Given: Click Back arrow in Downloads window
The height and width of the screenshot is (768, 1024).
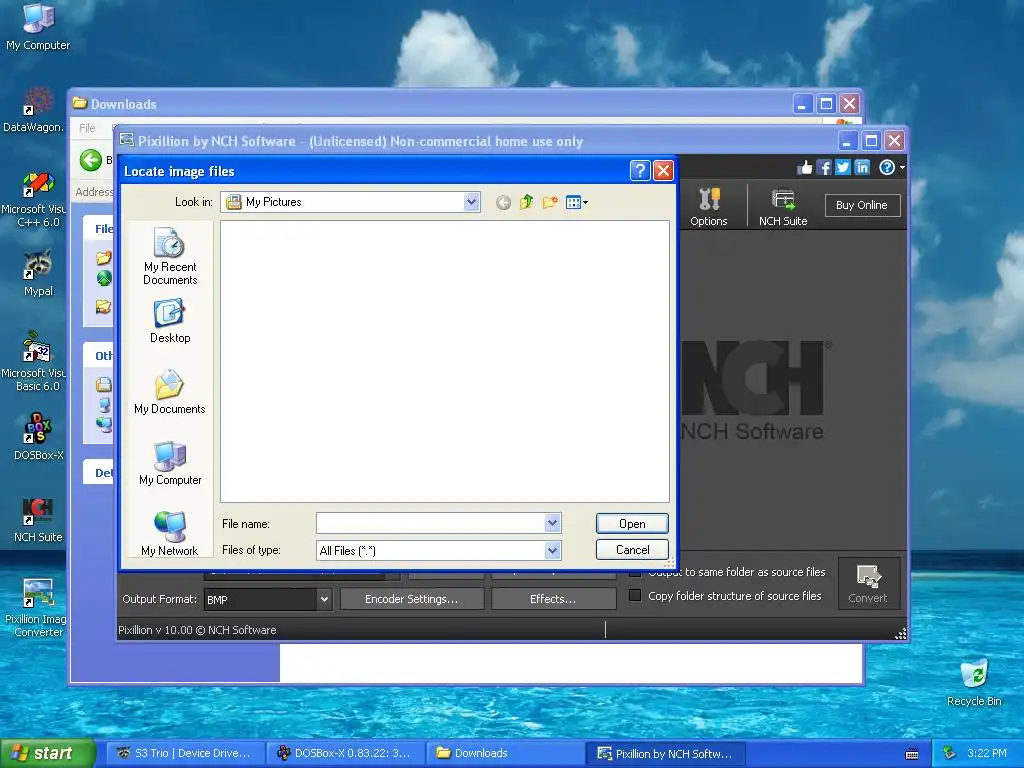Looking at the screenshot, I should [x=91, y=160].
